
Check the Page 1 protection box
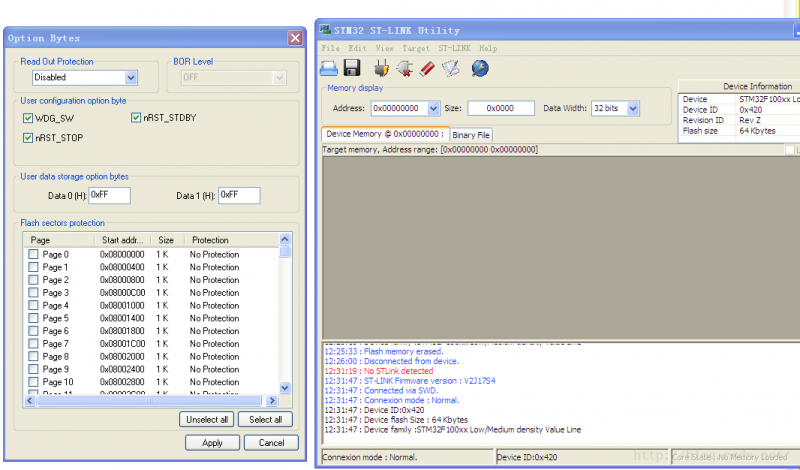pyautogui.click(x=33, y=266)
